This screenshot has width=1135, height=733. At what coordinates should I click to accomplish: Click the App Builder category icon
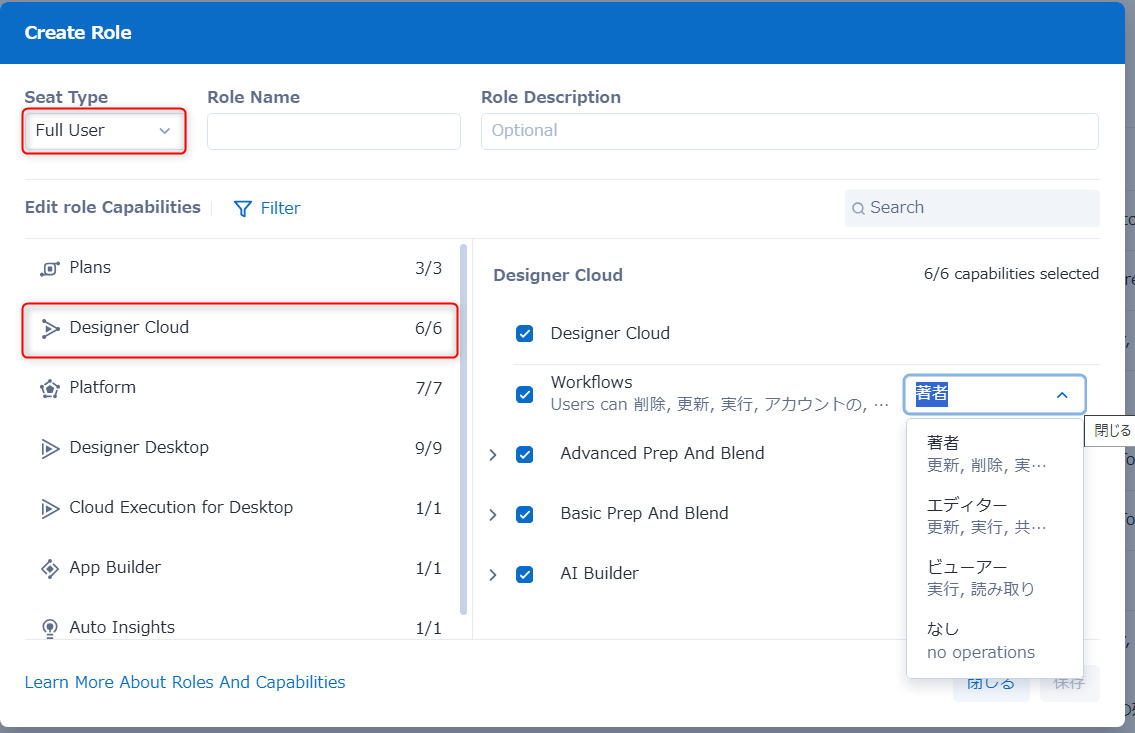(x=49, y=569)
